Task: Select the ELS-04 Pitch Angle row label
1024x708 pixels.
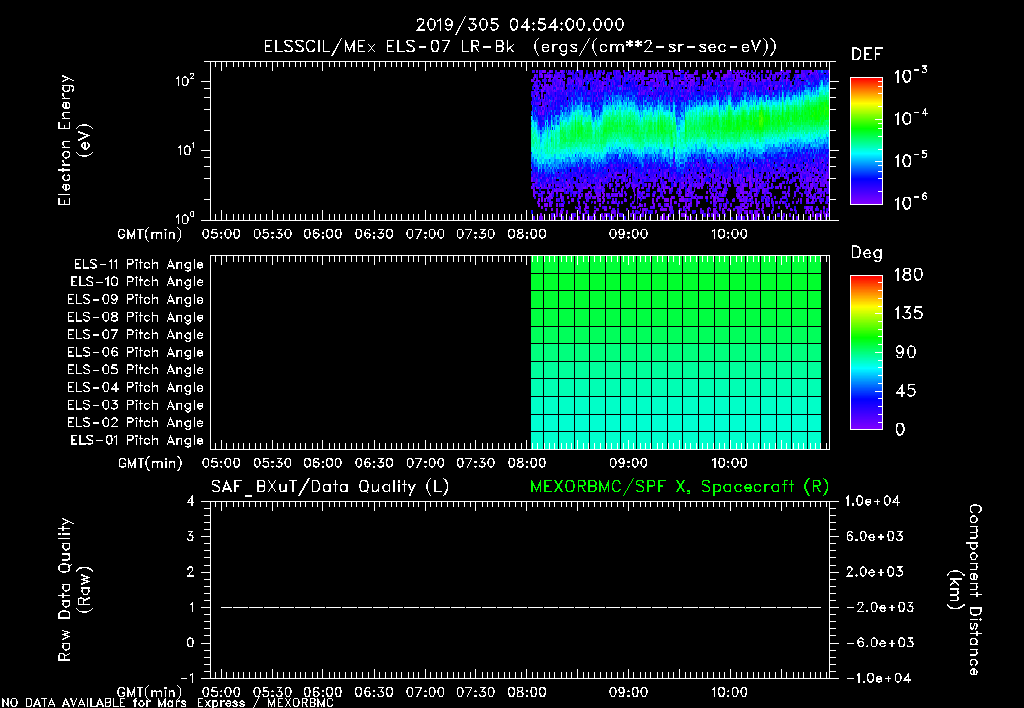Action: [x=135, y=388]
